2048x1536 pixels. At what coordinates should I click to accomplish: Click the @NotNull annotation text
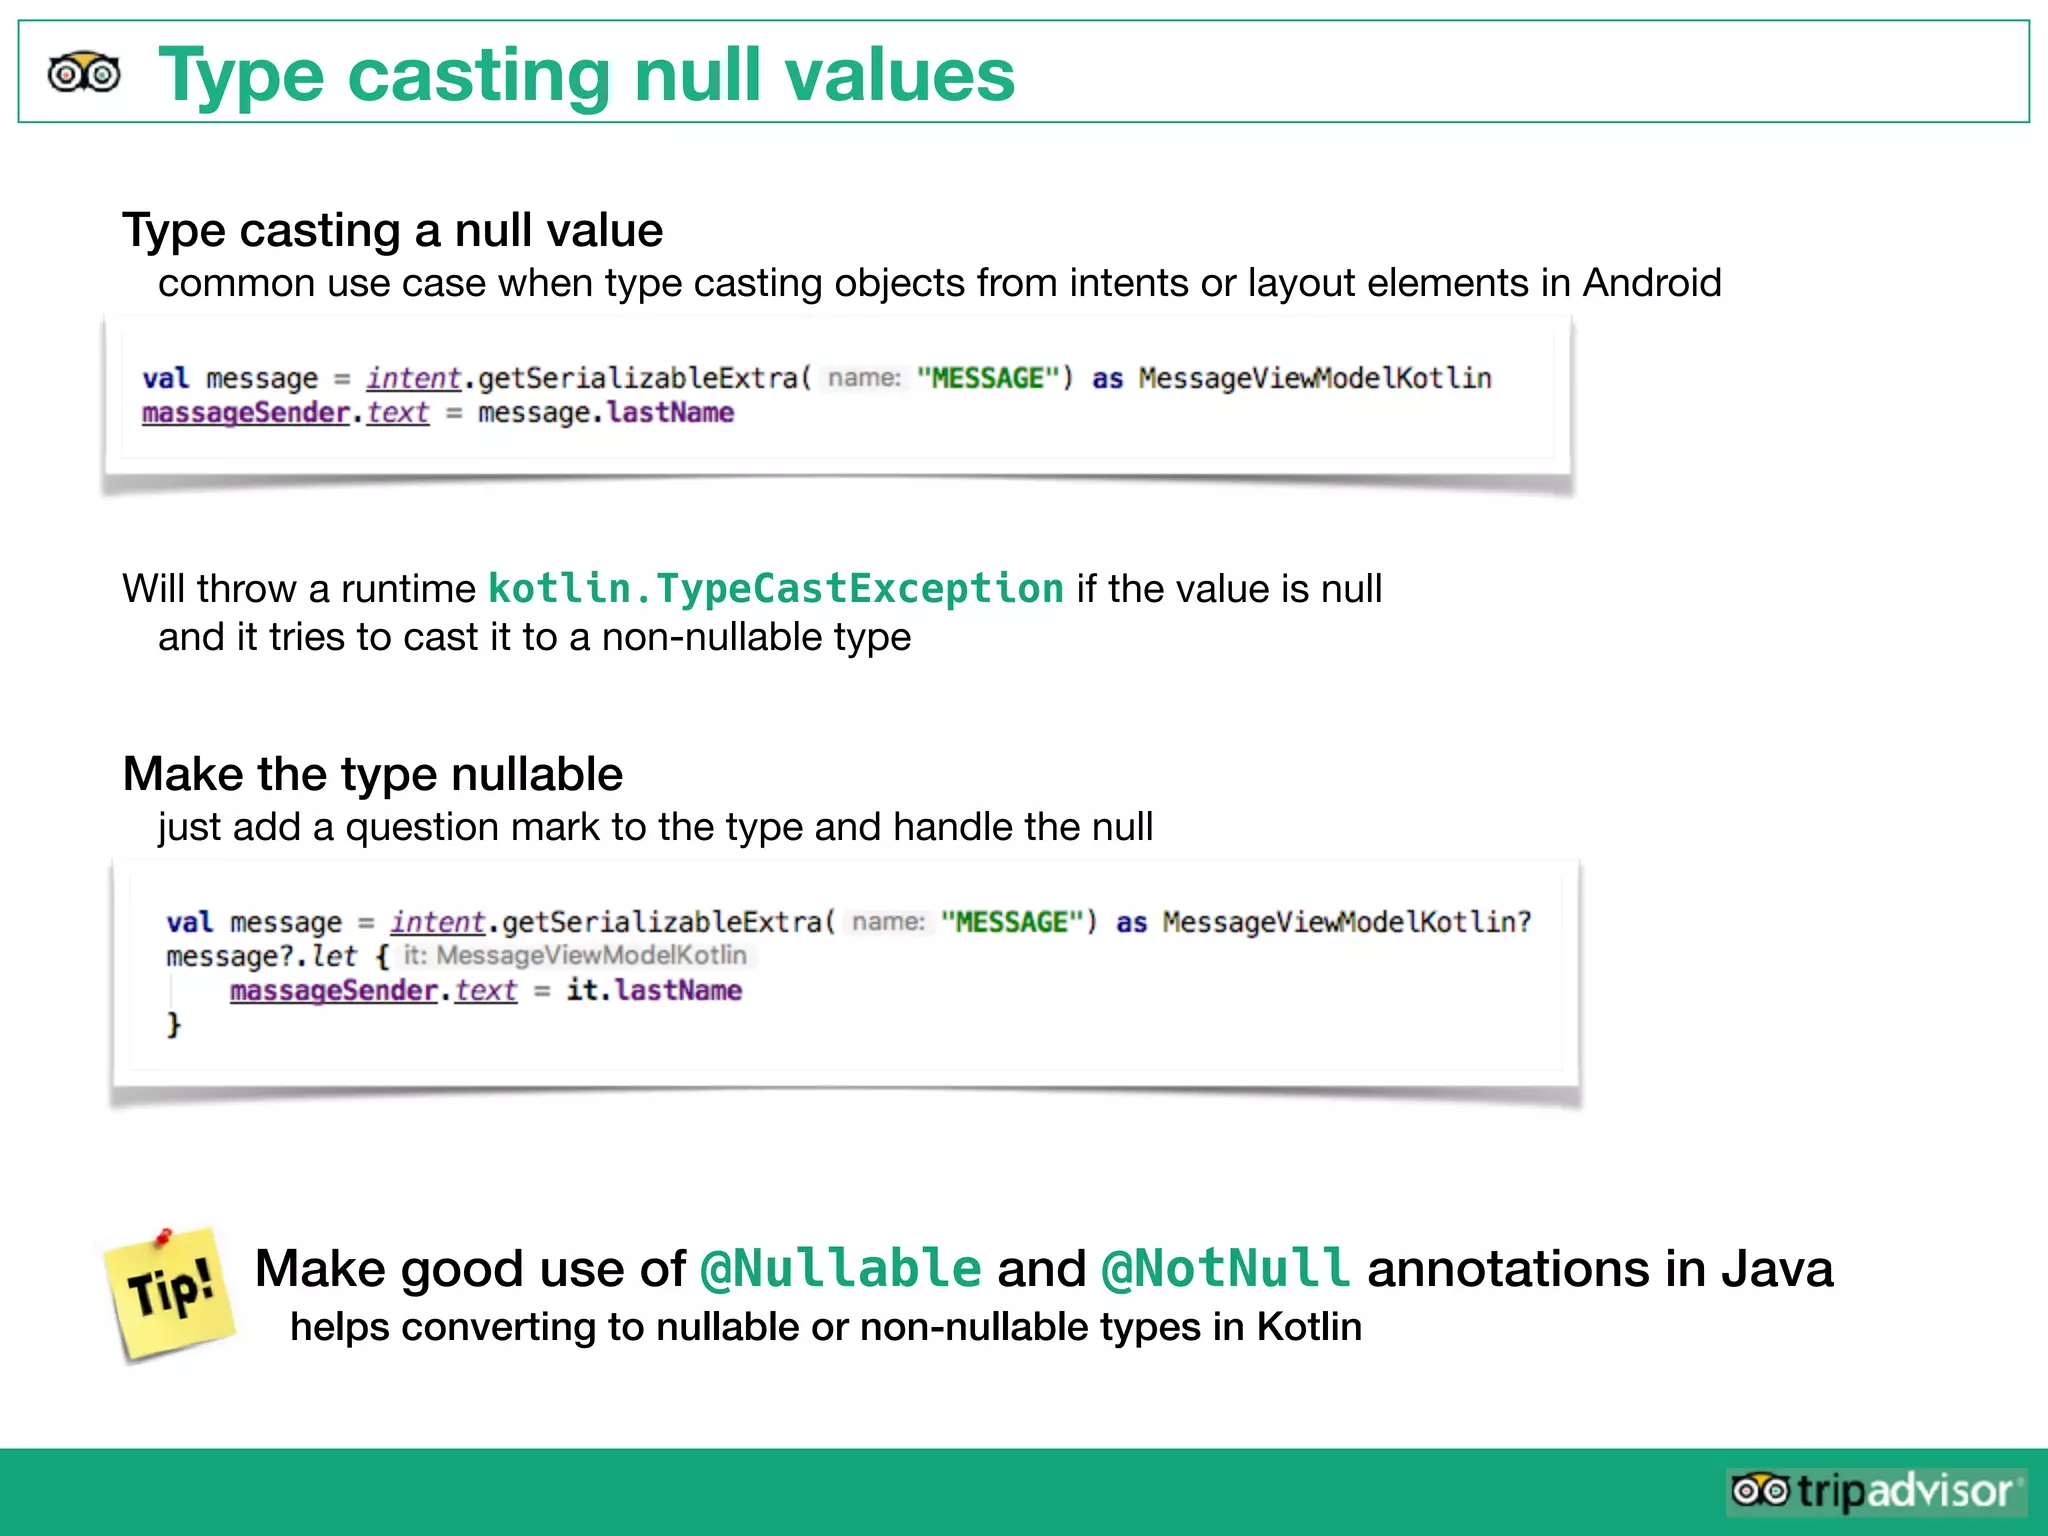1226,1268
